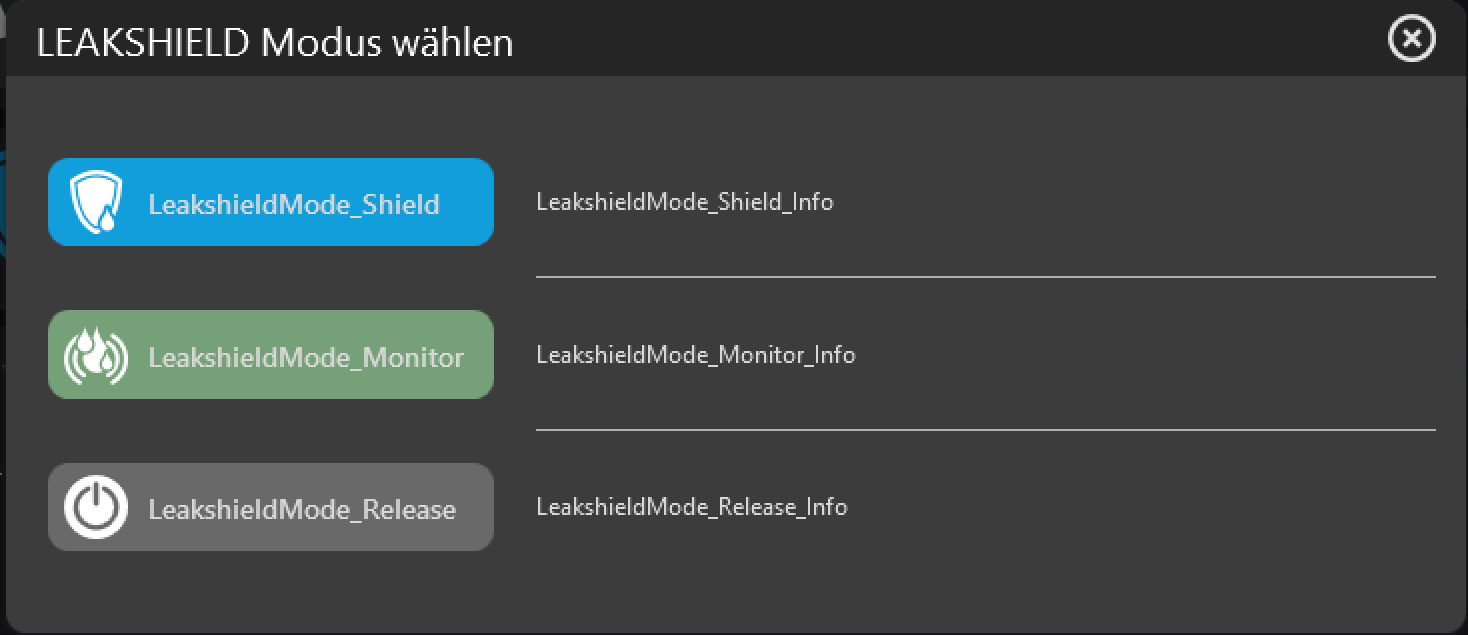Click the LeakshieldMode_Monitor_Info description text
The image size is (1468, 636).
(696, 355)
